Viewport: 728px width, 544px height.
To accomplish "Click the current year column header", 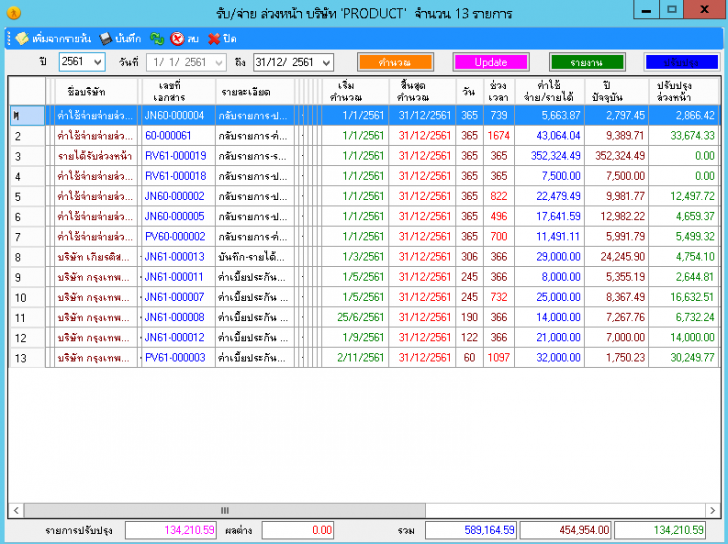I will click(x=617, y=91).
